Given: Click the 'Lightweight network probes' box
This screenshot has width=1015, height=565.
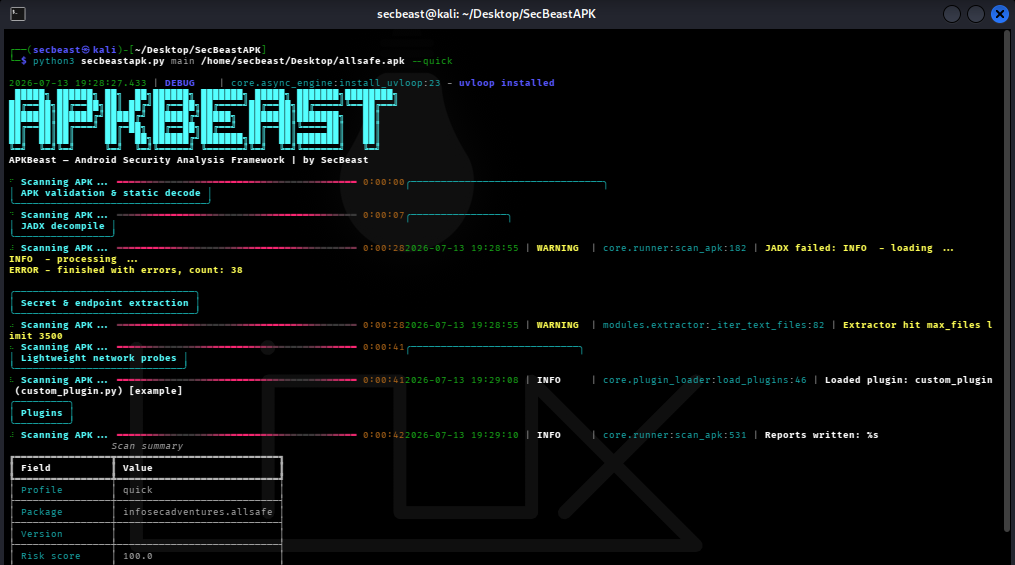Looking at the screenshot, I should 98,358.
